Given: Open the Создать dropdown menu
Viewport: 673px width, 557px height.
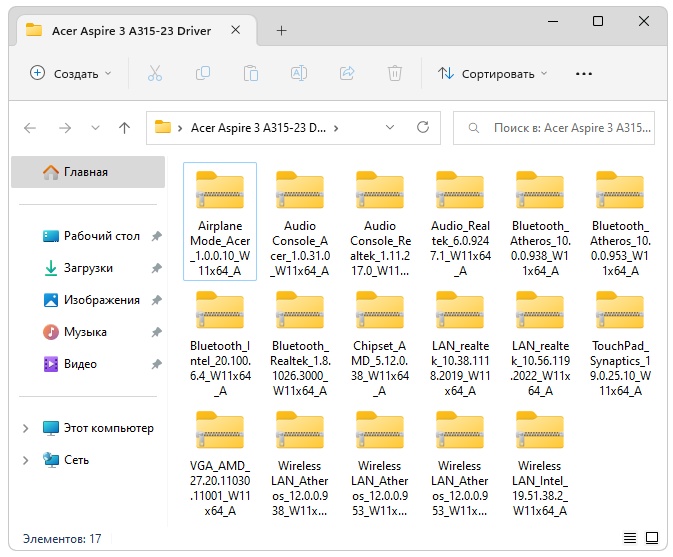Looking at the screenshot, I should coord(70,73).
